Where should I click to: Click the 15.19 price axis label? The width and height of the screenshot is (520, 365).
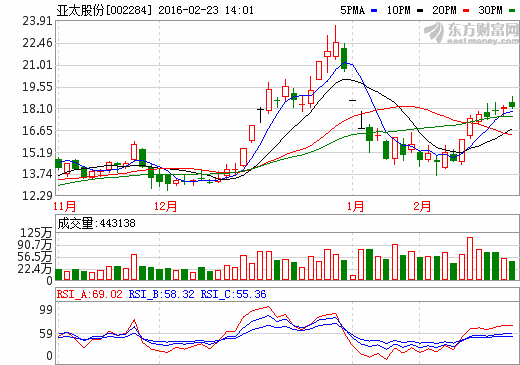pos(37,153)
